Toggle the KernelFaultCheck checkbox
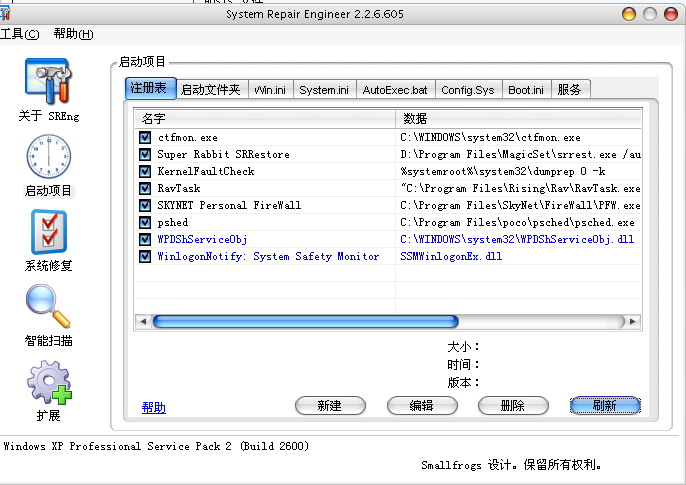The height and width of the screenshot is (485, 686). (145, 171)
